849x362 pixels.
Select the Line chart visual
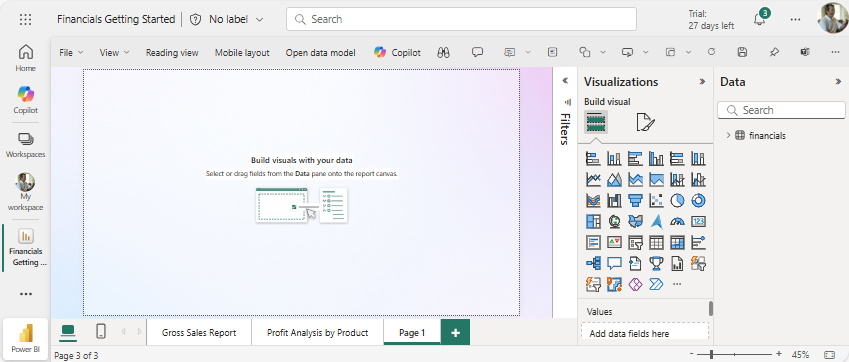(593, 180)
